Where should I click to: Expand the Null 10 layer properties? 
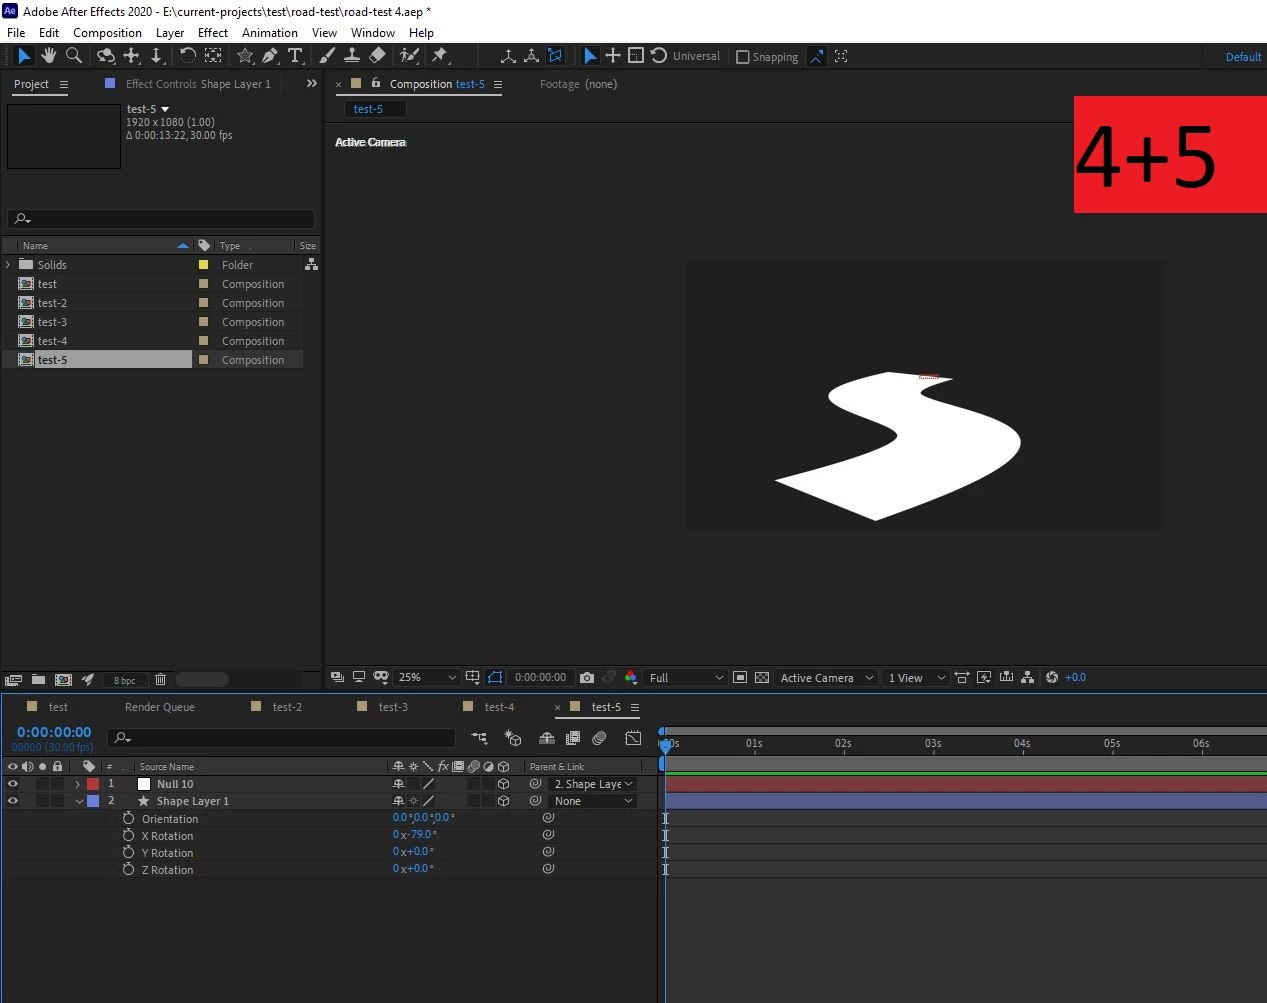78,784
